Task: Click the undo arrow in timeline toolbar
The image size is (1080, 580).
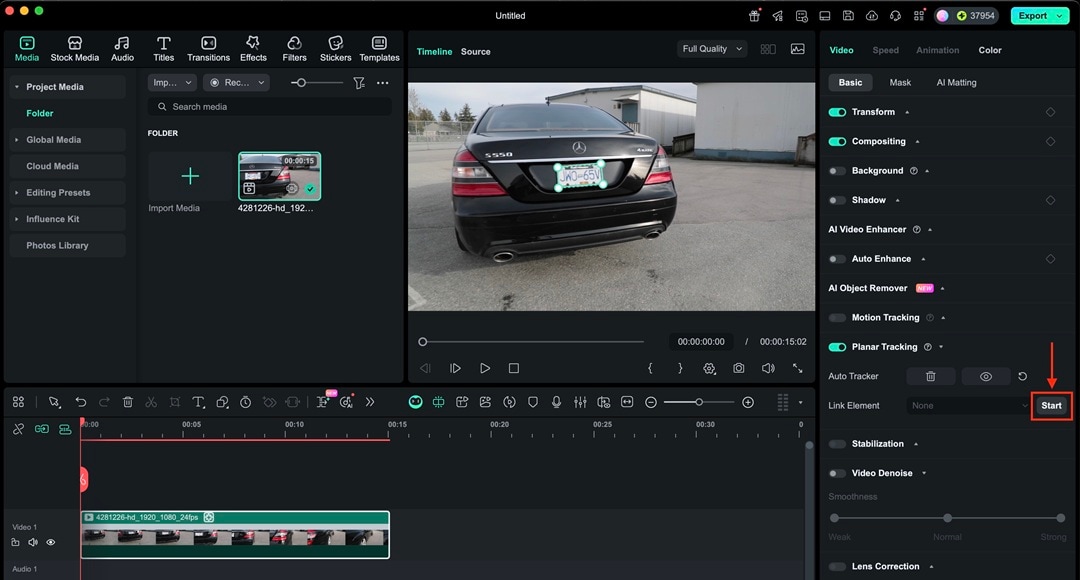Action: click(x=81, y=402)
